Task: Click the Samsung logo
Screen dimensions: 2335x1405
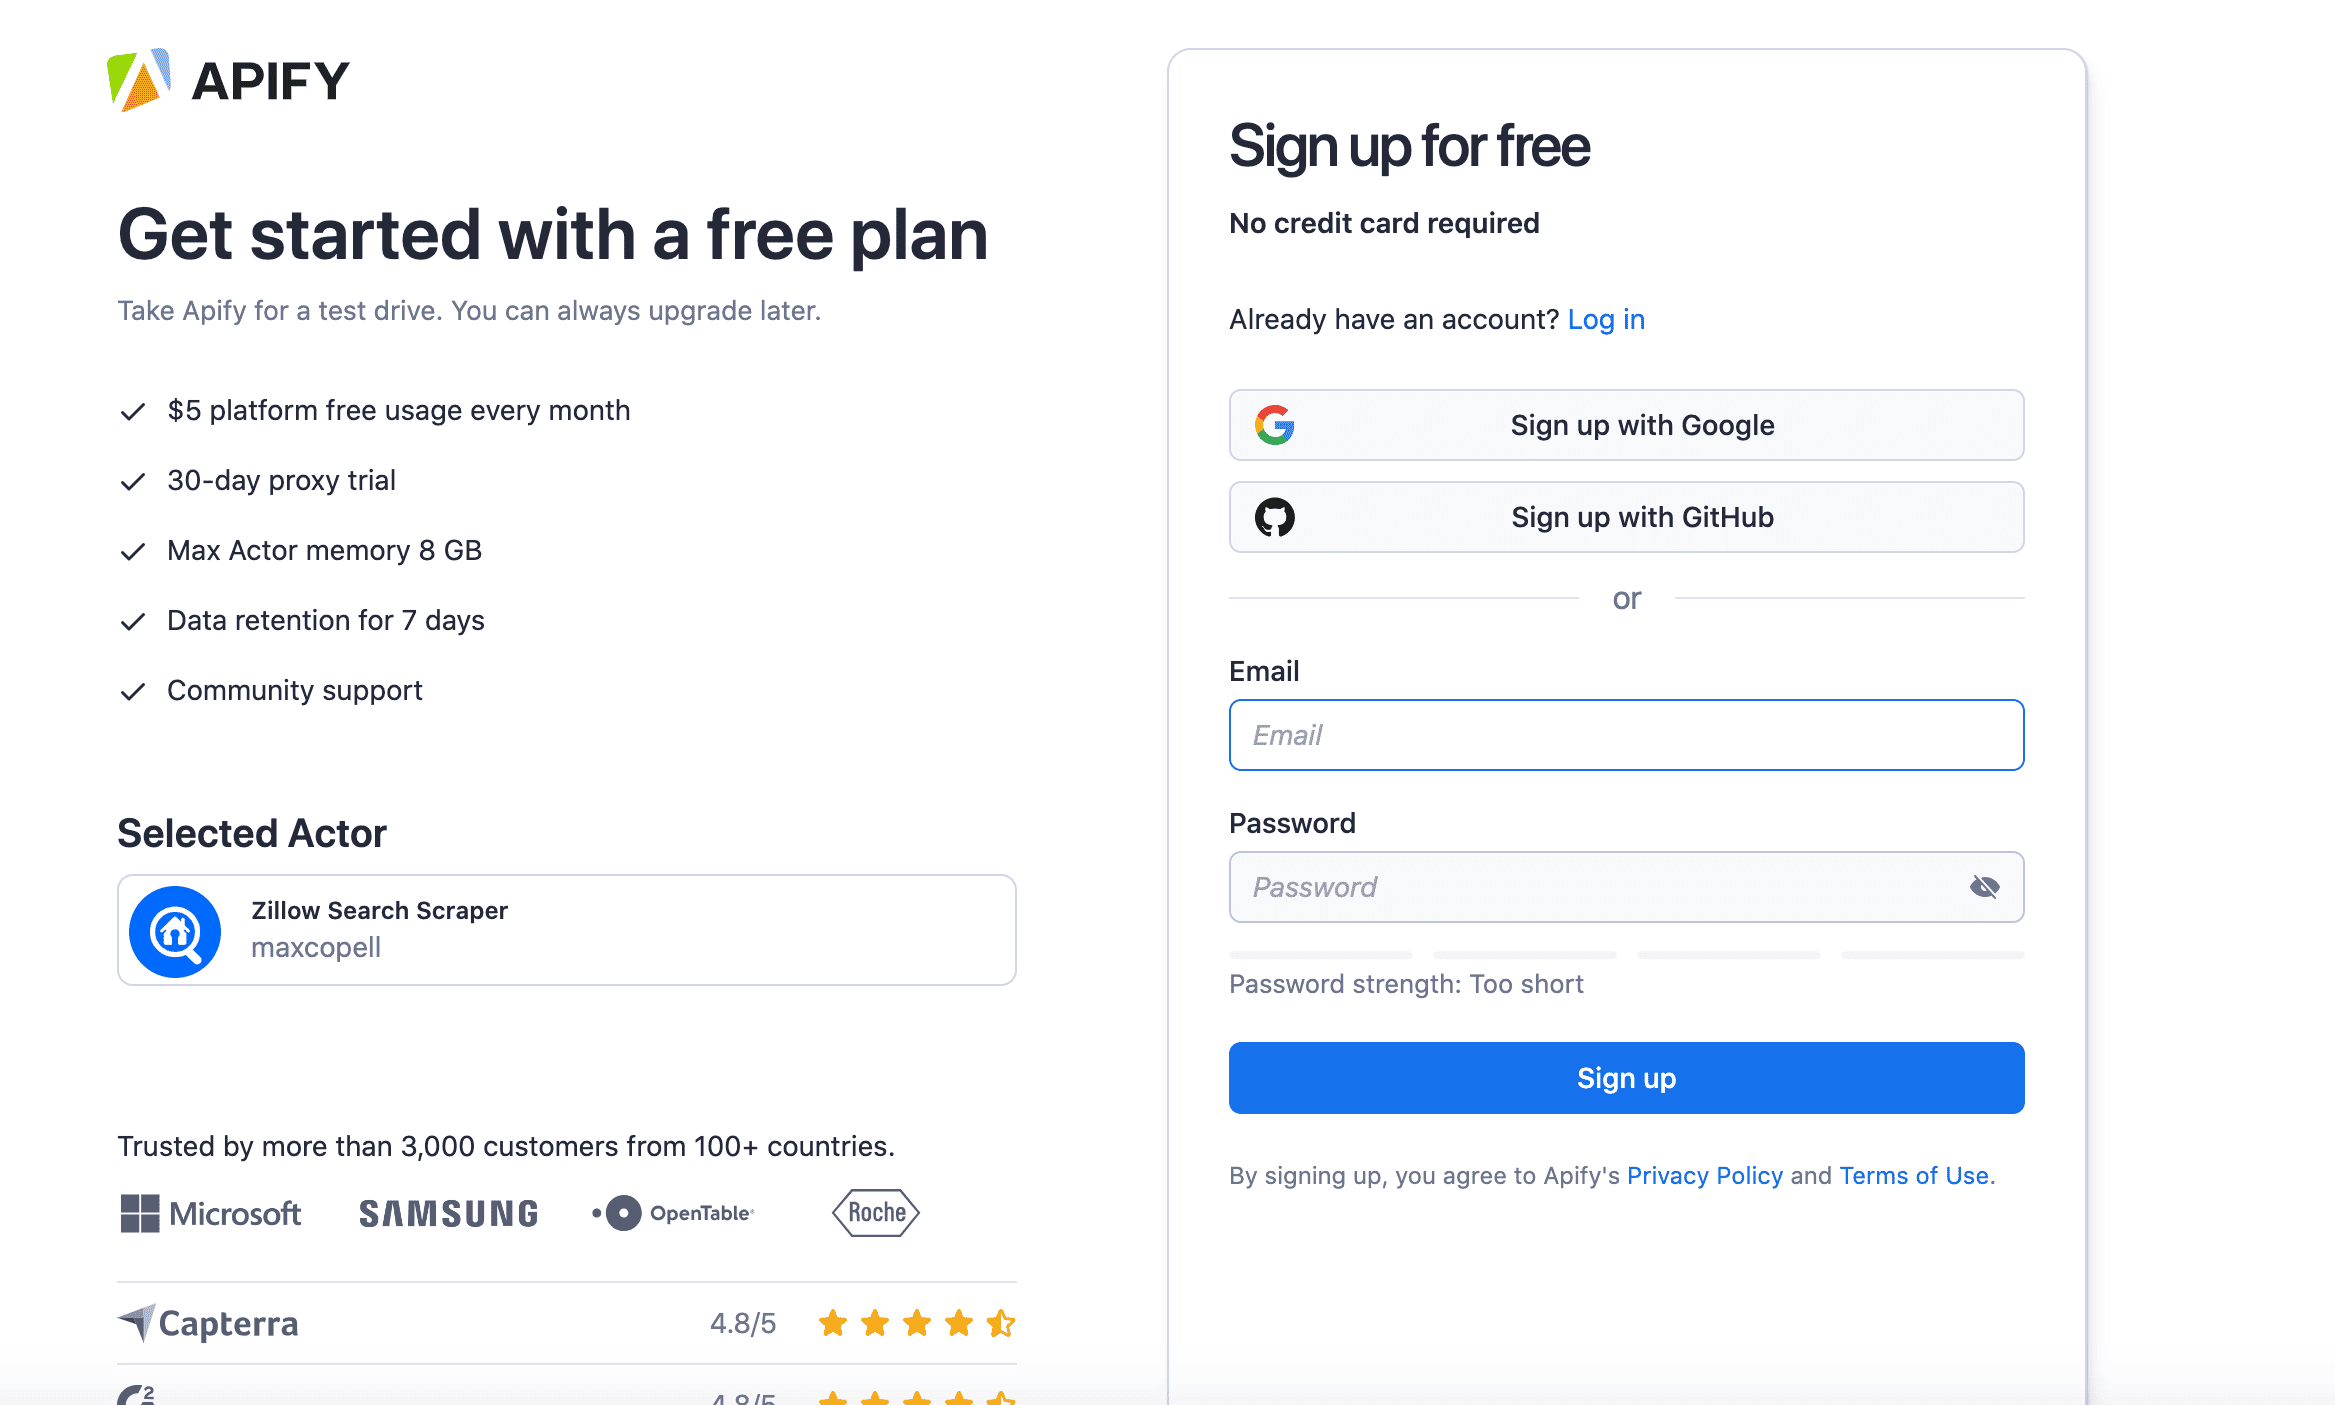Action: click(x=447, y=1213)
